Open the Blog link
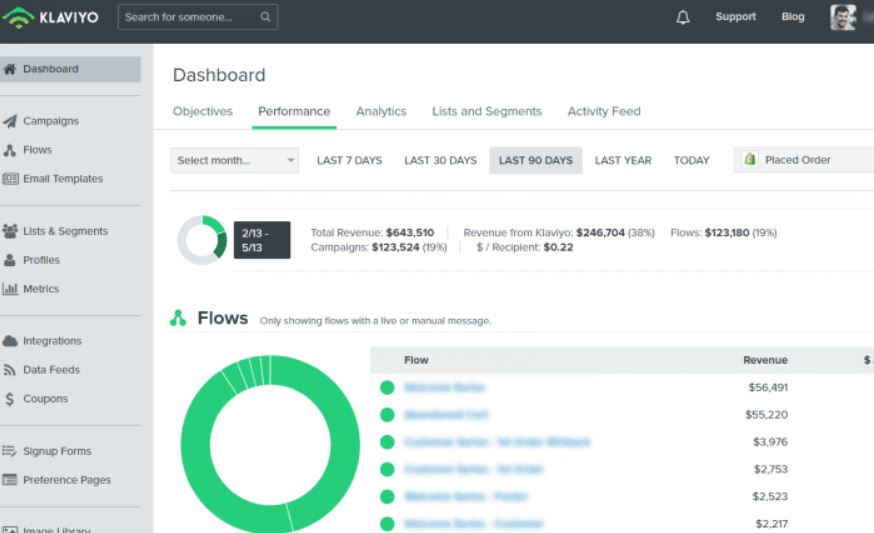874x533 pixels. tap(793, 17)
